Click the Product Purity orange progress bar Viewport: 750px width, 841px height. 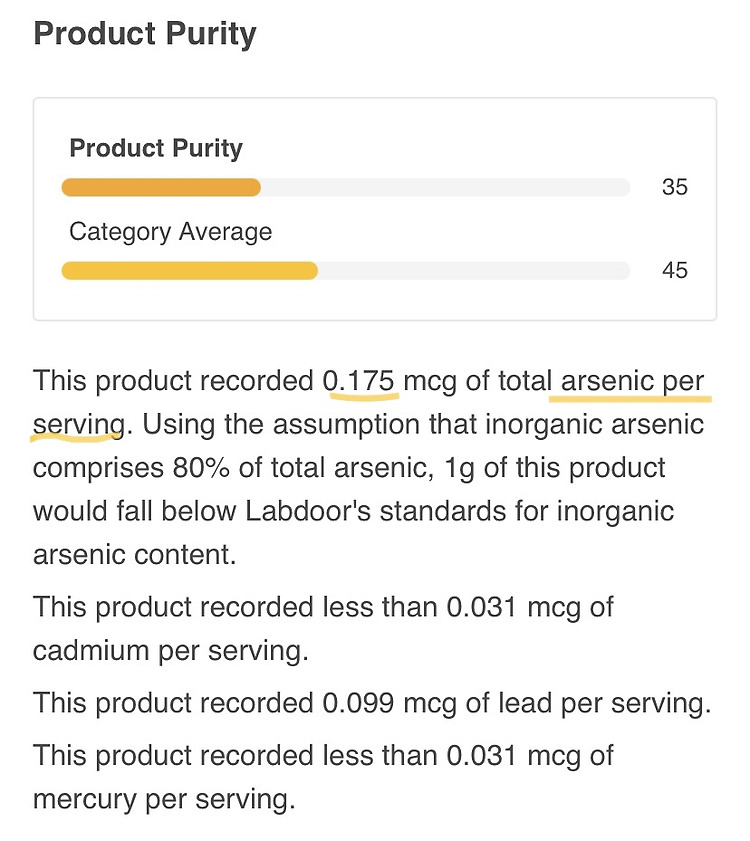pyautogui.click(x=161, y=188)
